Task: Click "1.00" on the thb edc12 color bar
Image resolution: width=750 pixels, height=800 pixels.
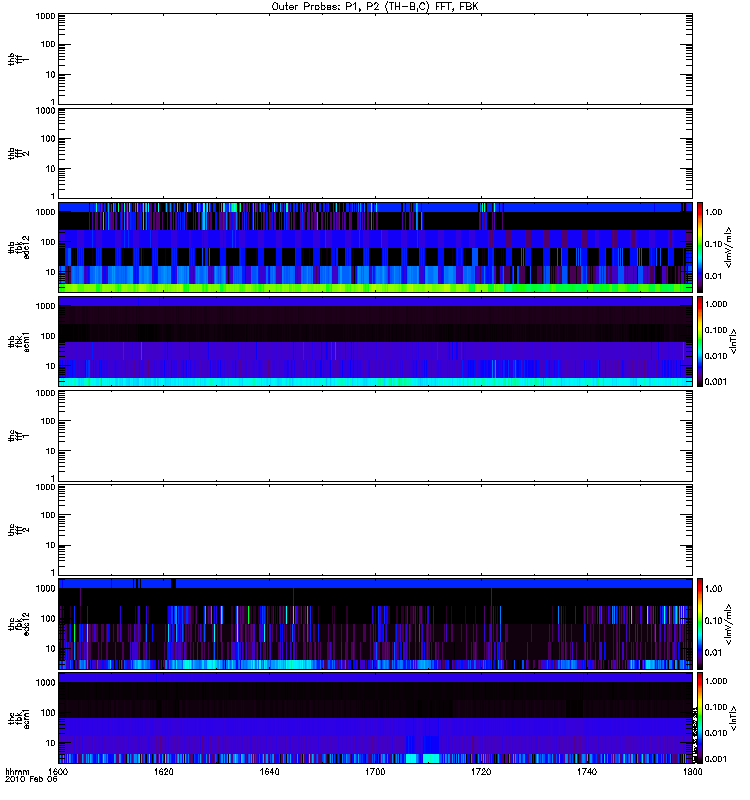Action: 713,212
